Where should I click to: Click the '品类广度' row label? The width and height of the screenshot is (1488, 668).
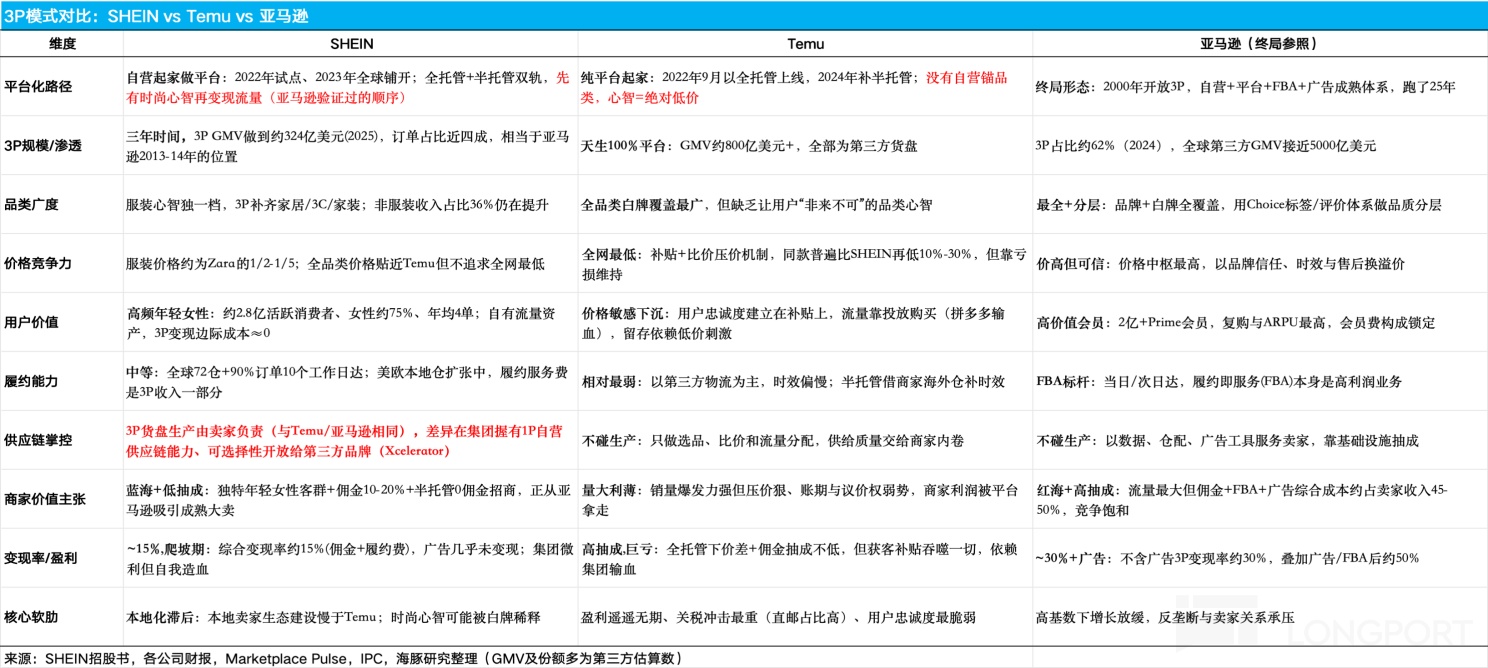pyautogui.click(x=31, y=204)
